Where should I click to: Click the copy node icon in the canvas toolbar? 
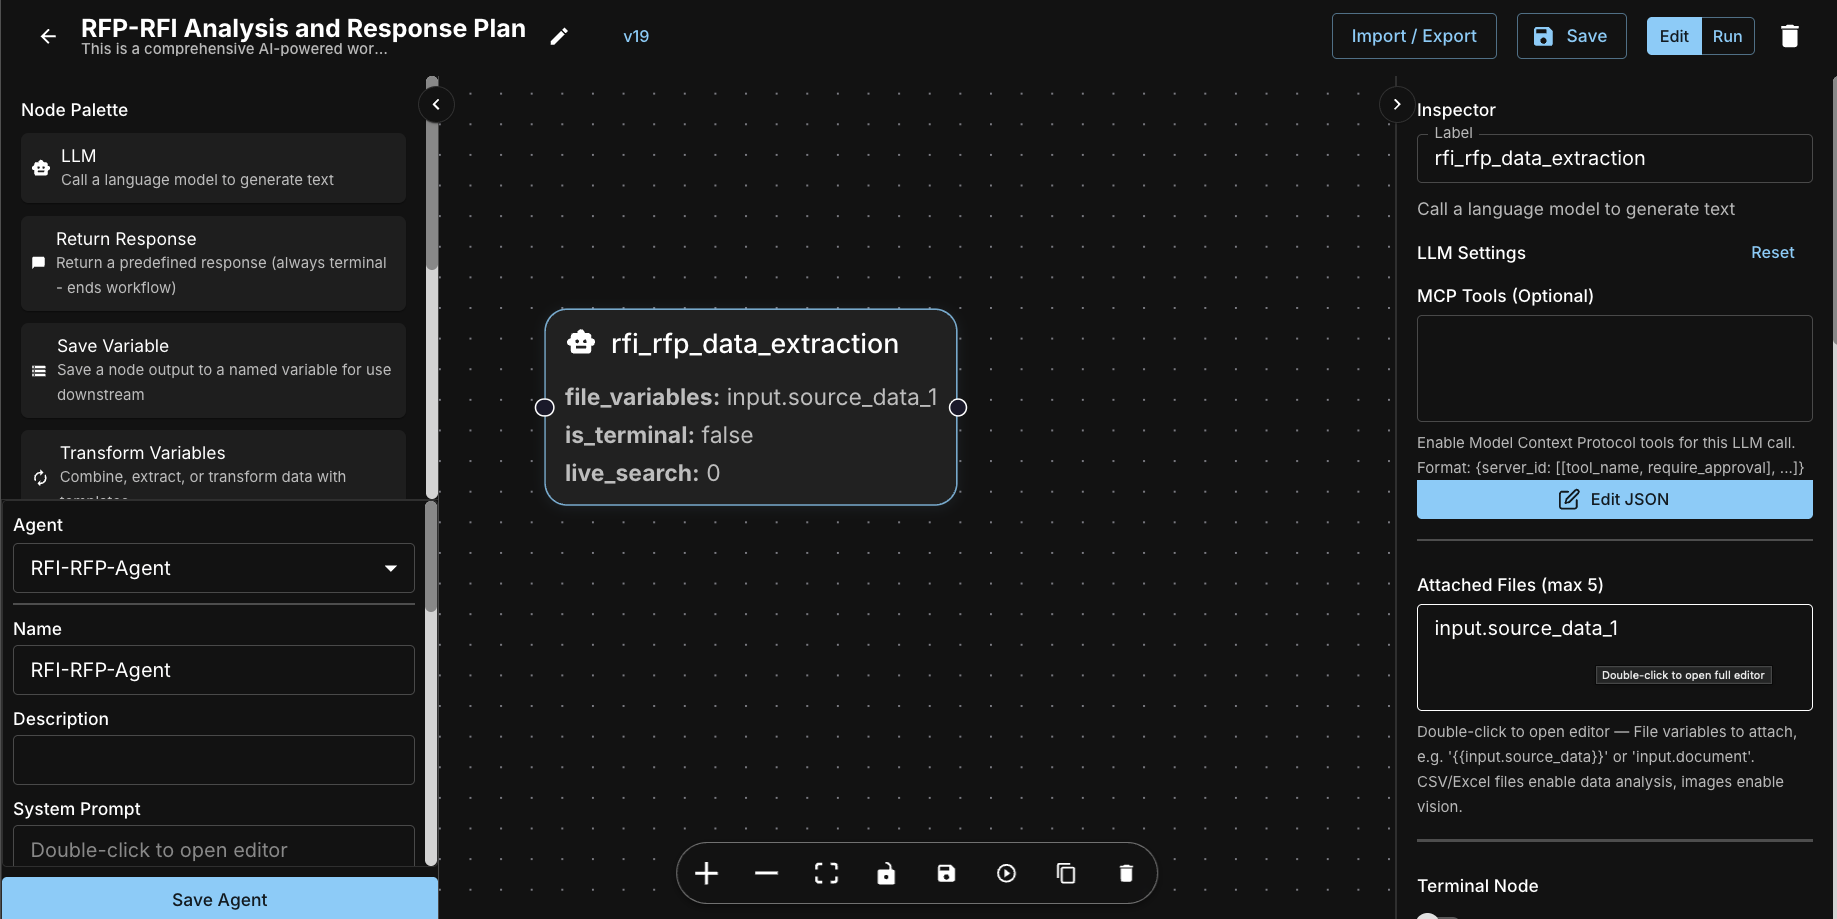(1066, 873)
